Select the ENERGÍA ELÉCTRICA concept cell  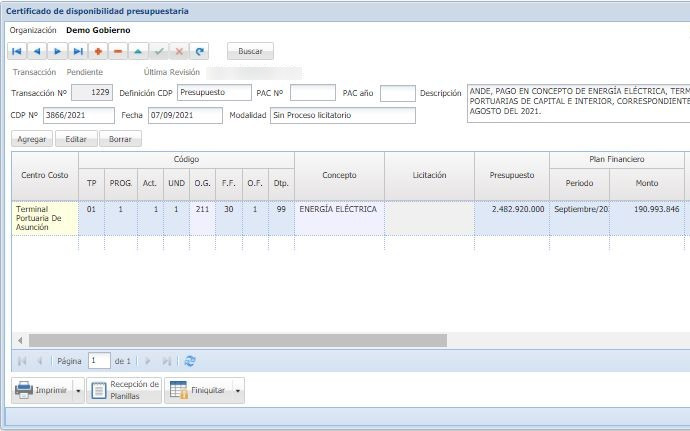pyautogui.click(x=339, y=218)
